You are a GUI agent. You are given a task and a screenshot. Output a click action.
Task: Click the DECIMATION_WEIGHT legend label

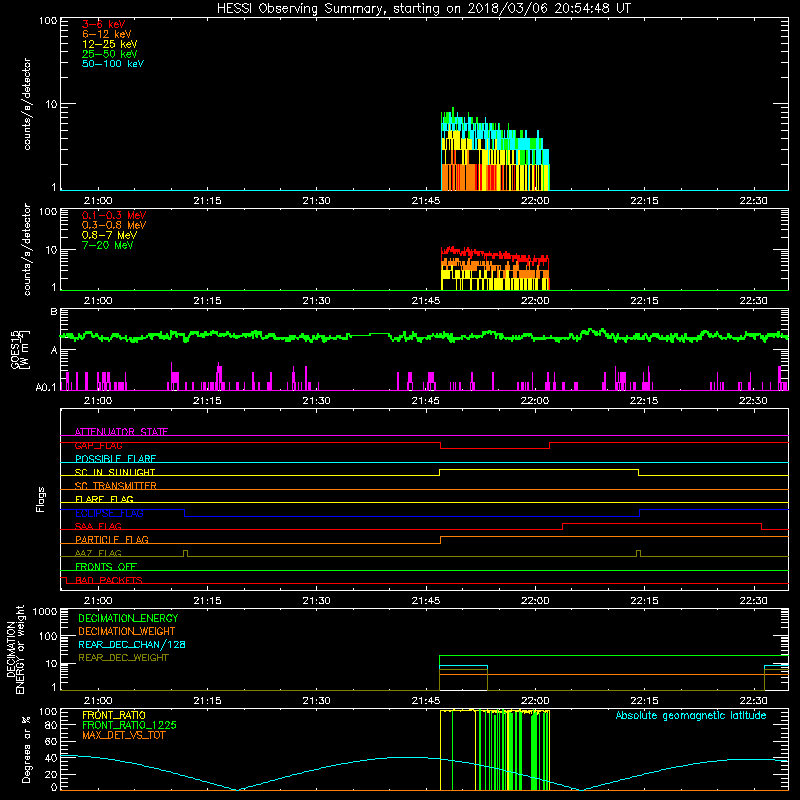[x=127, y=631]
